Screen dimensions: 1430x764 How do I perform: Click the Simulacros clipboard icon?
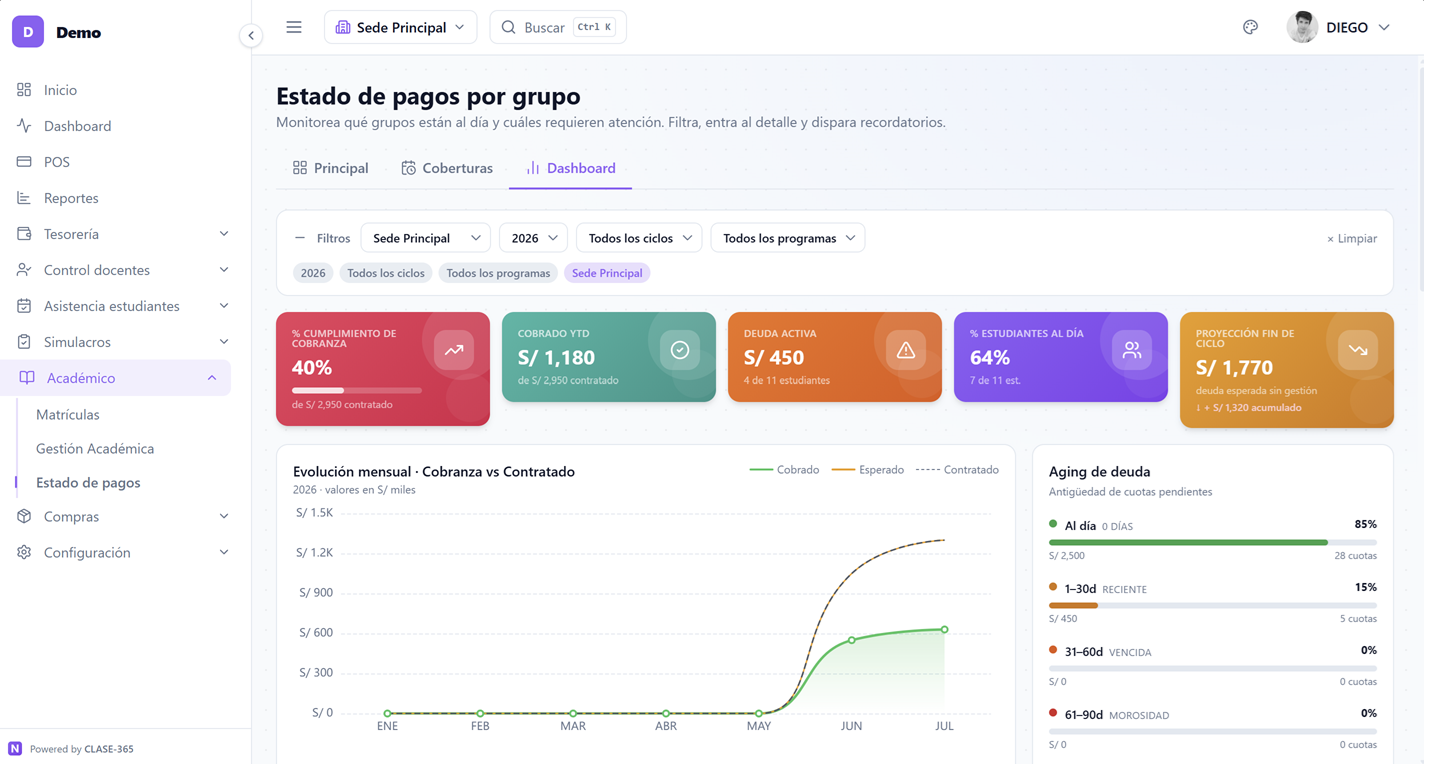coord(24,342)
